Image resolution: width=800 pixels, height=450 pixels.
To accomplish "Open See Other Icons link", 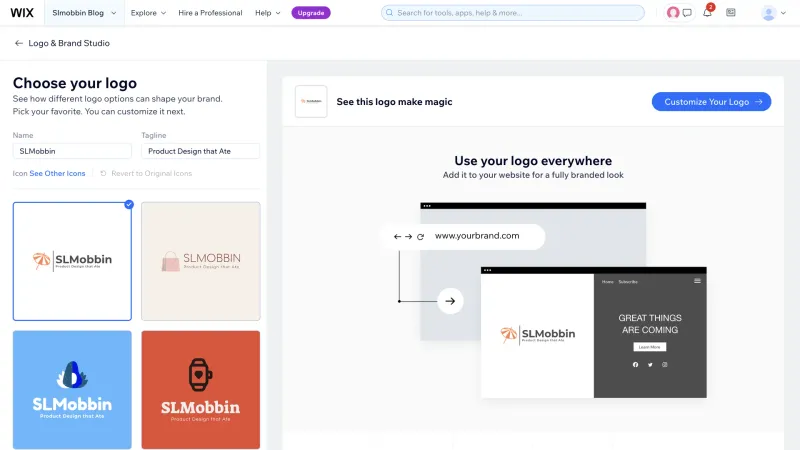I will point(57,173).
